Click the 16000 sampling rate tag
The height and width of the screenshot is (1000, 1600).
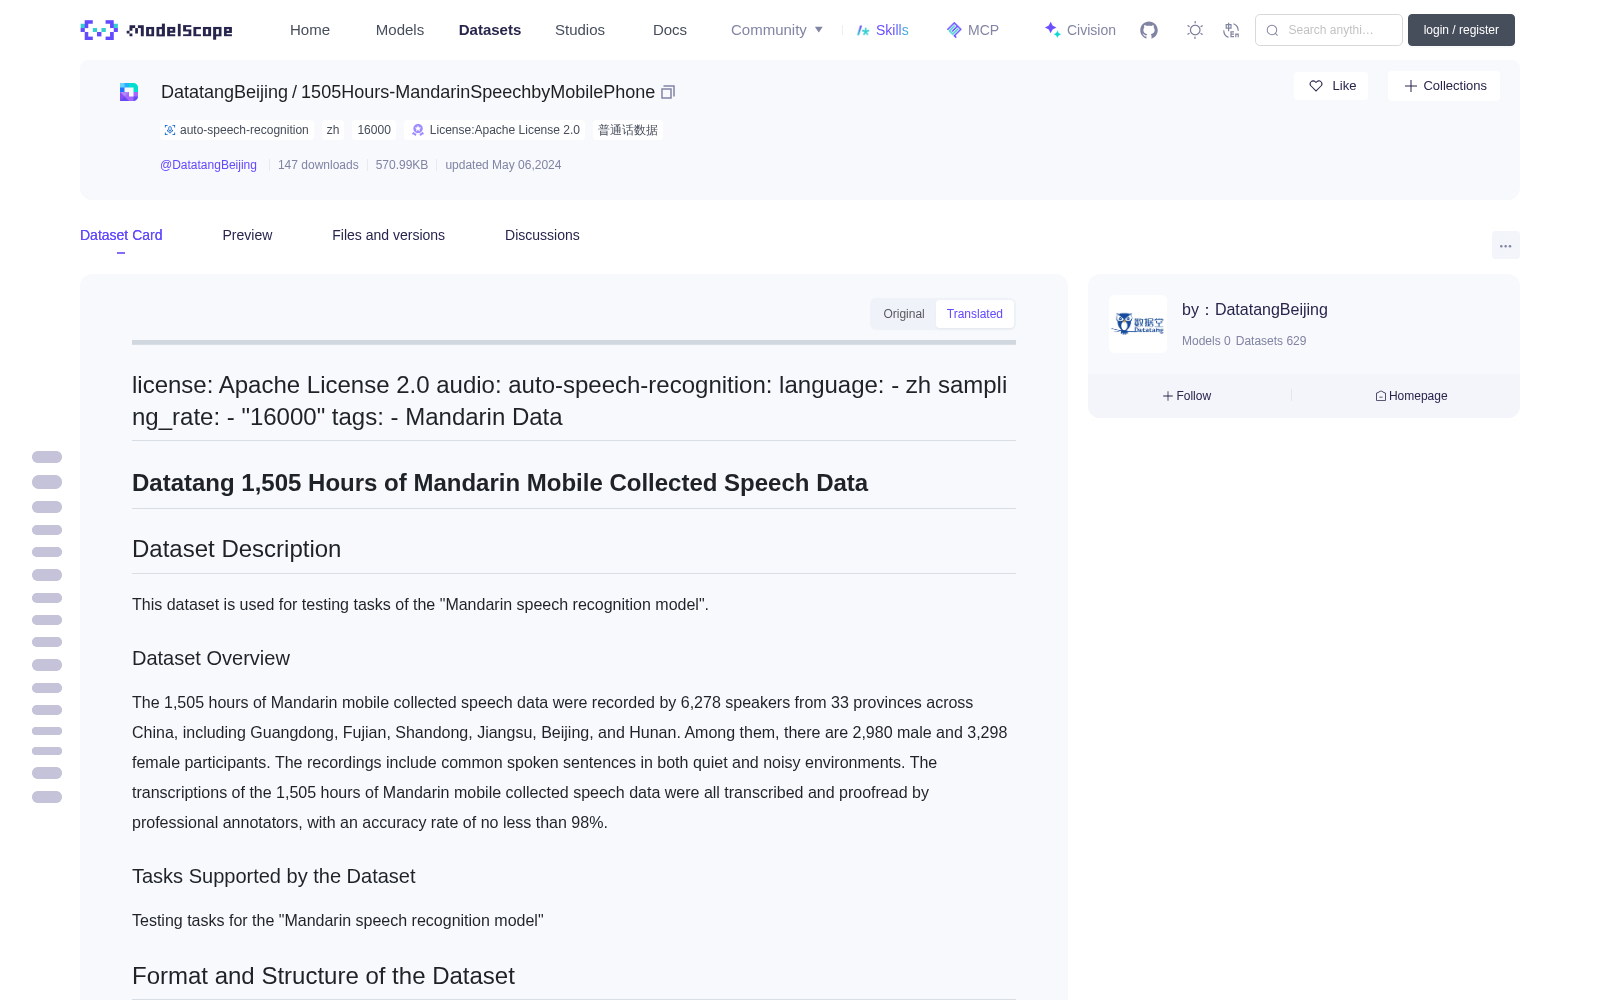(x=374, y=130)
